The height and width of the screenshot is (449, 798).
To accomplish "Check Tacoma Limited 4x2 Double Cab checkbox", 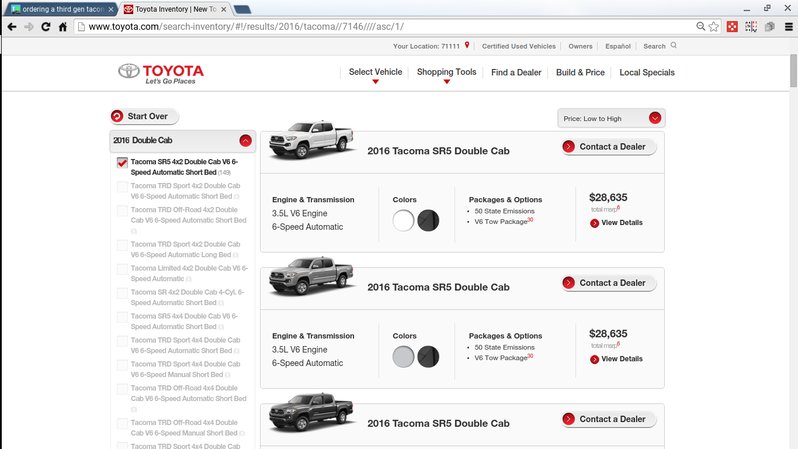I will [122, 269].
